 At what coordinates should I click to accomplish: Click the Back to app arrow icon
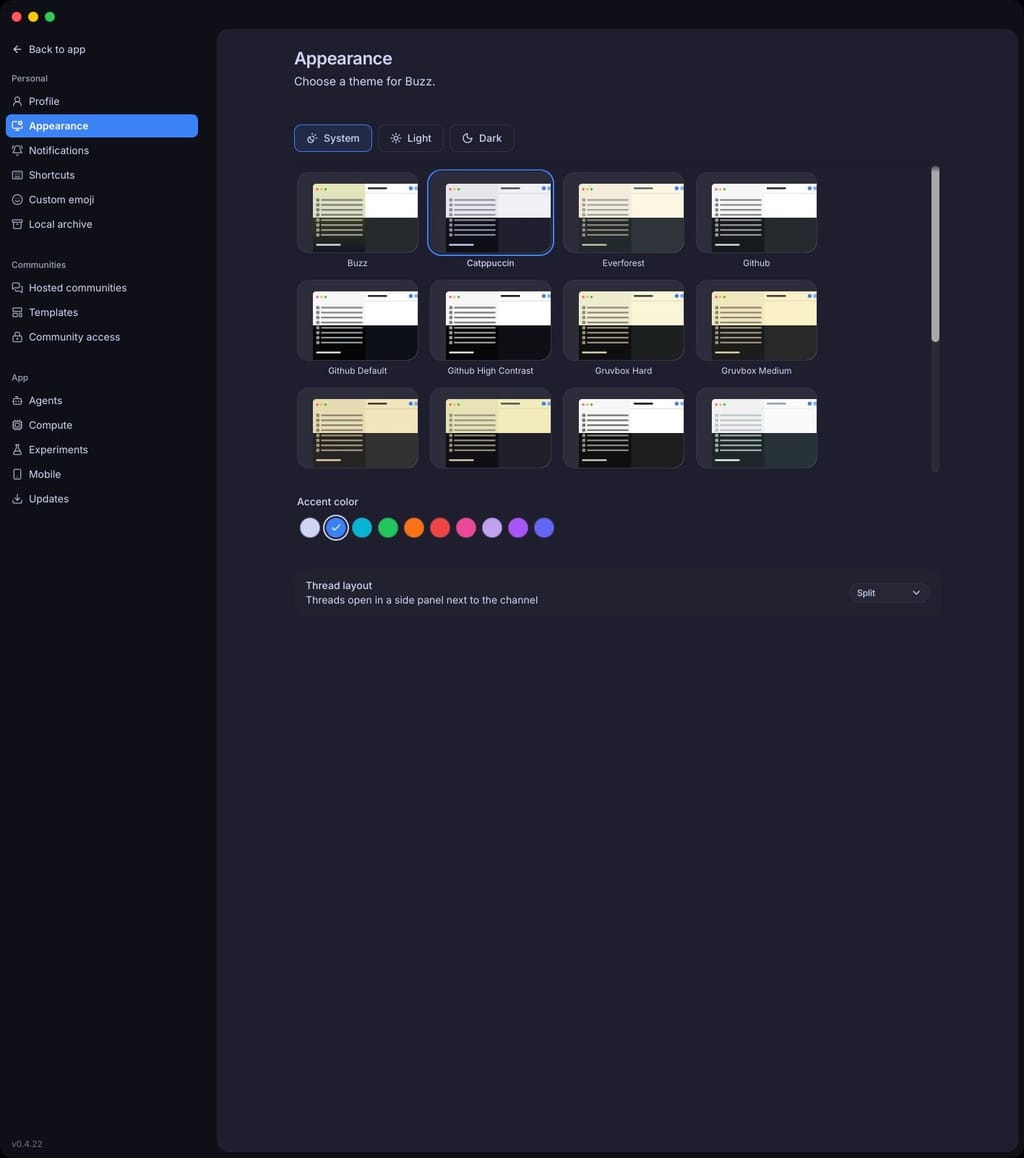17,49
